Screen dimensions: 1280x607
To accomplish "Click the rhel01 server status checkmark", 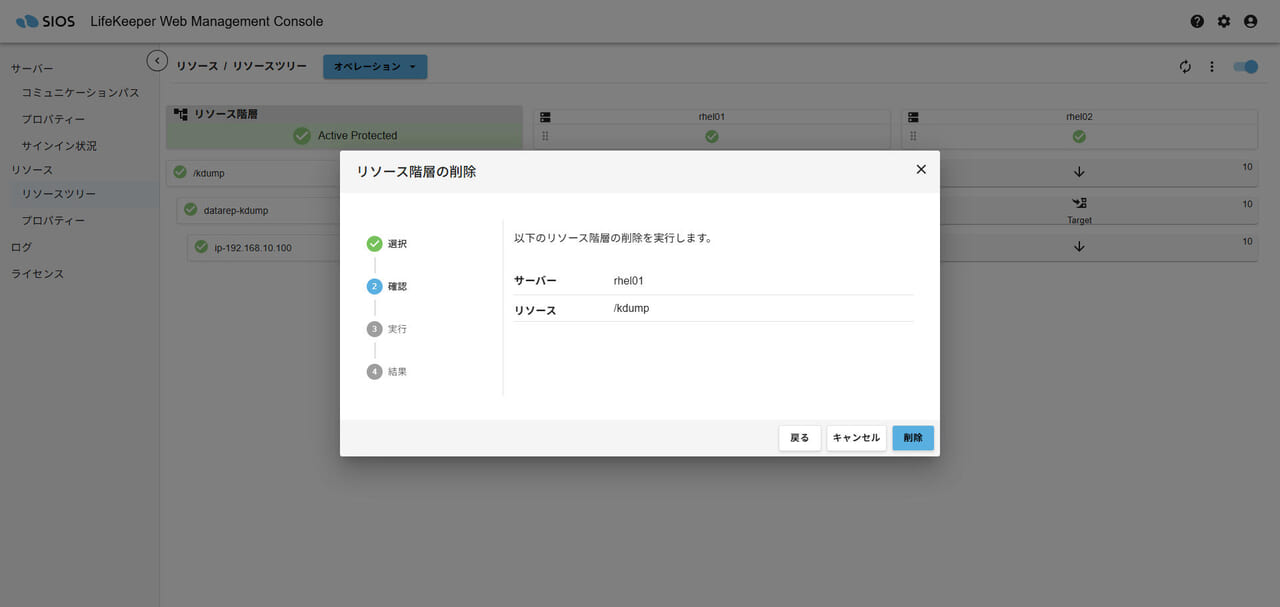I will point(711,136).
